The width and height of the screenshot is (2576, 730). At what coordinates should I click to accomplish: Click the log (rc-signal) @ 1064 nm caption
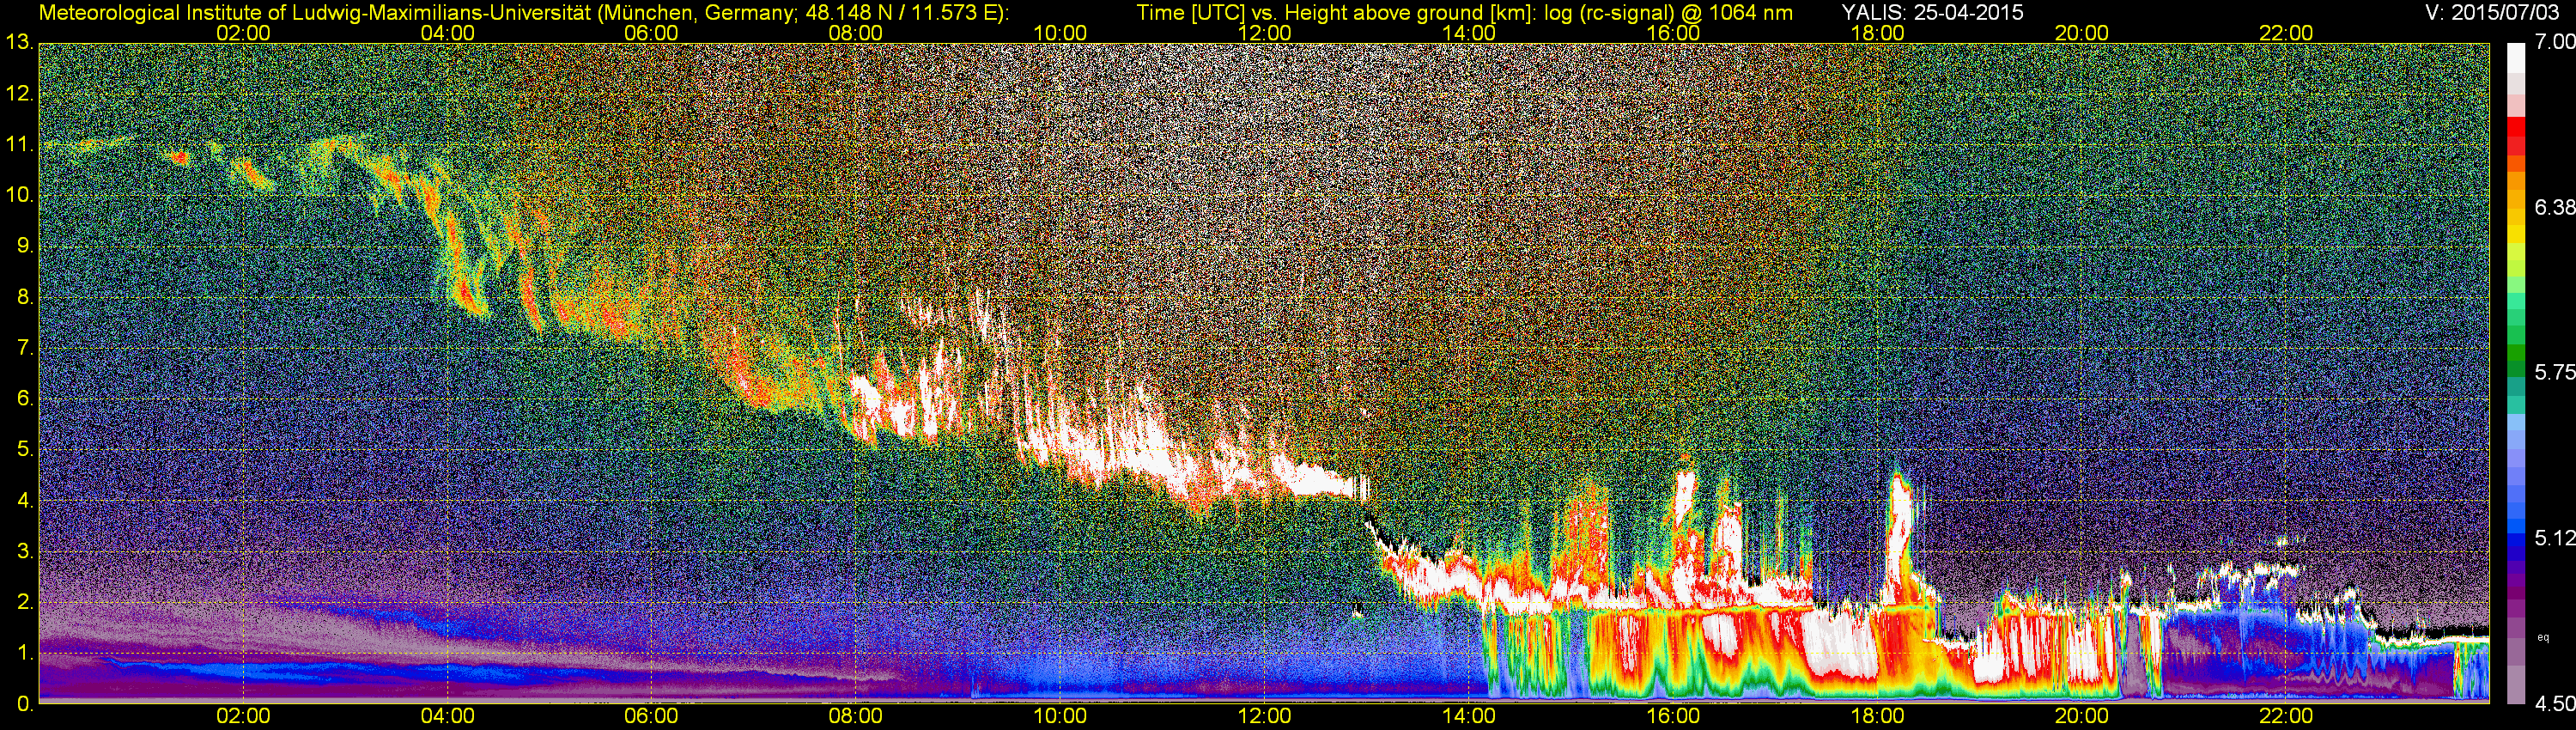[x=1669, y=12]
